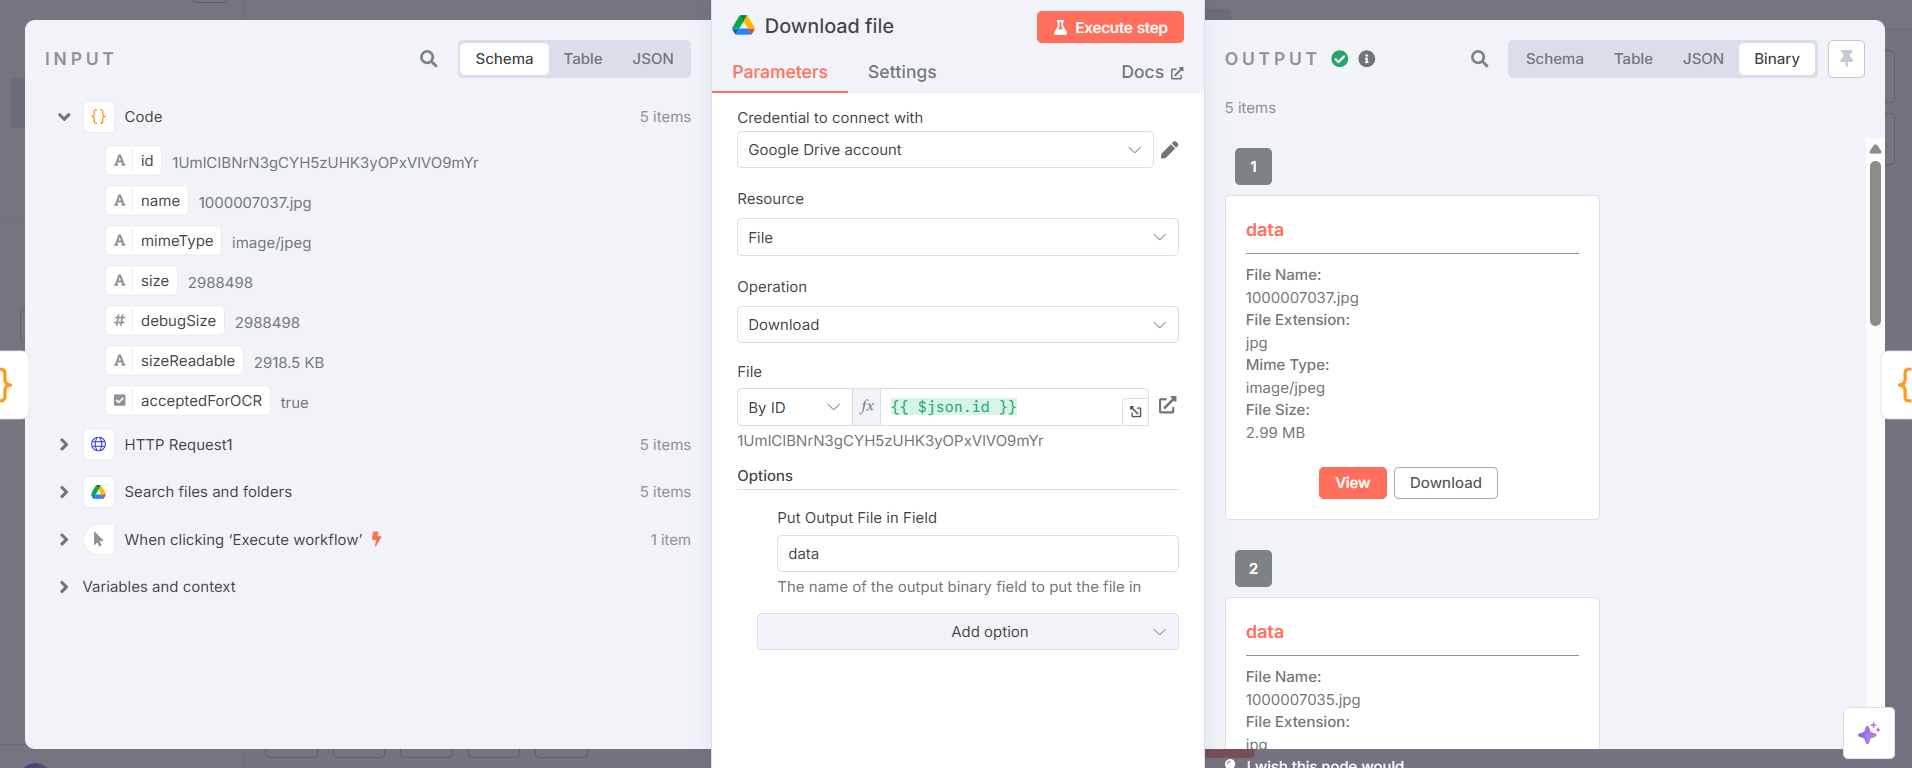Switch File field to fx expression mode
This screenshot has width=1912, height=768.
(x=867, y=407)
